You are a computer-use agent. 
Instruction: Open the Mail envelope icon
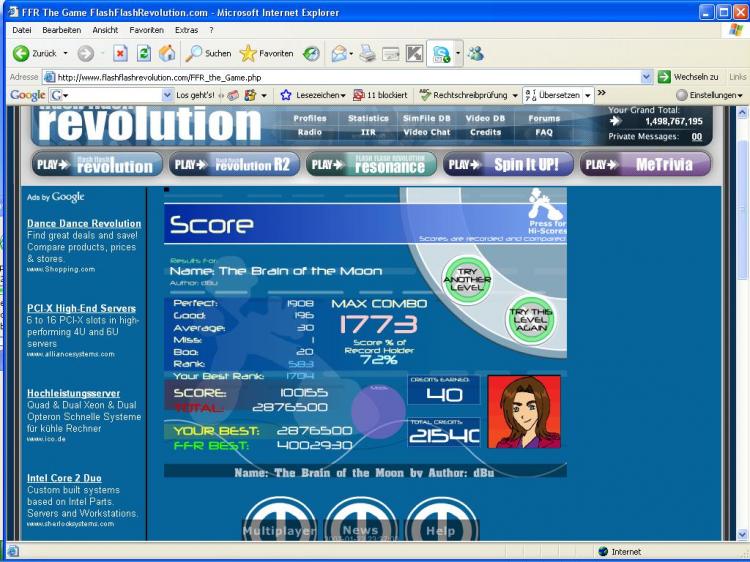coord(339,53)
